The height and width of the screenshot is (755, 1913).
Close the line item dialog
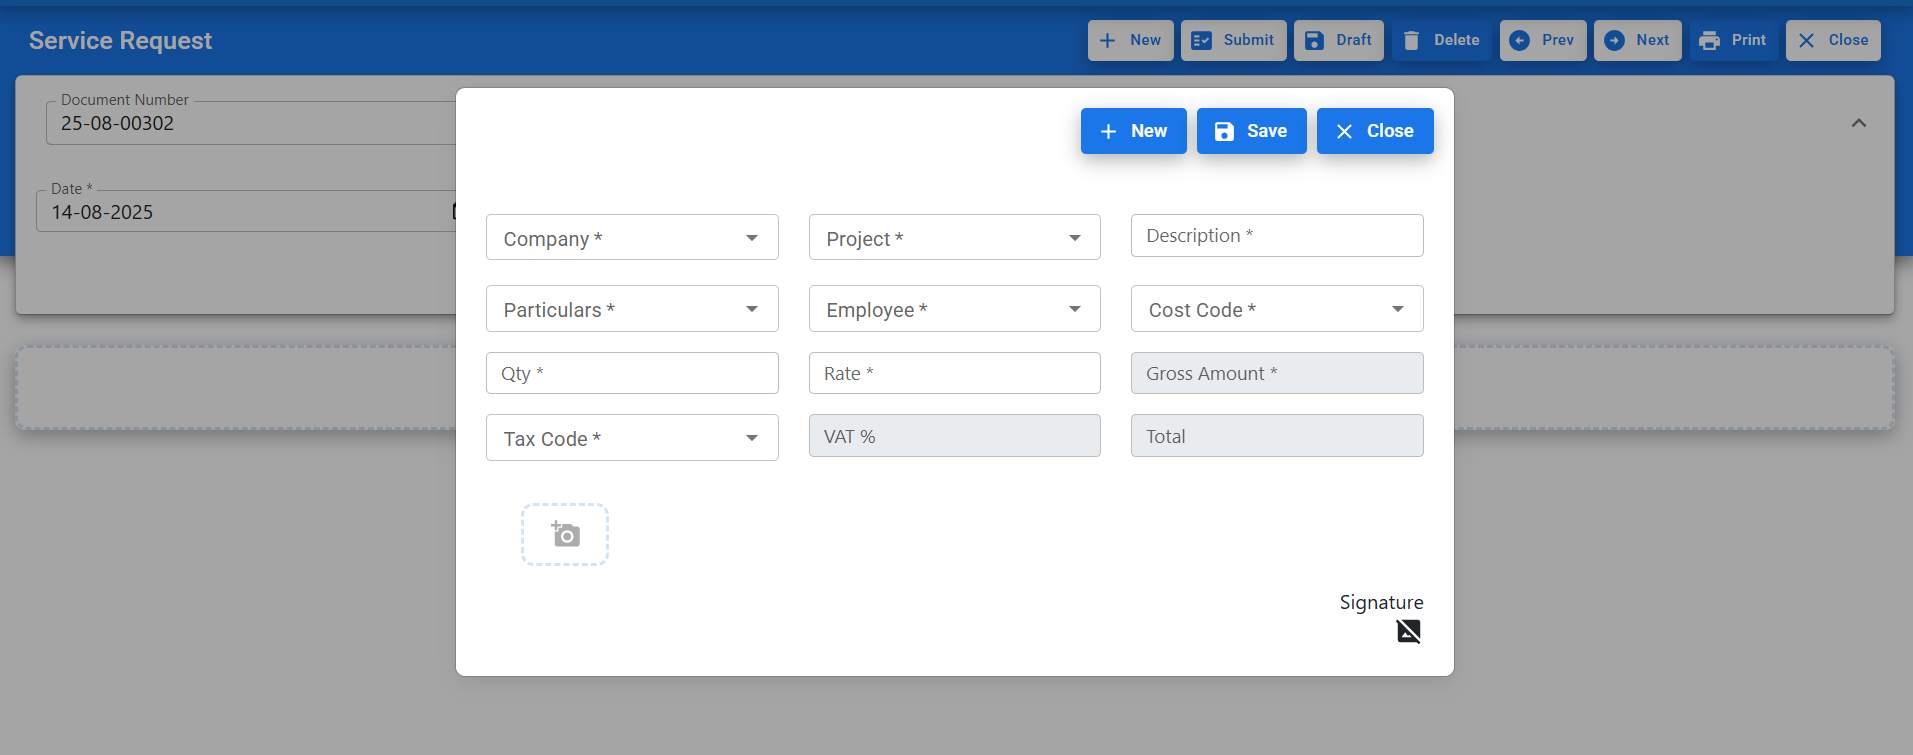coord(1374,131)
